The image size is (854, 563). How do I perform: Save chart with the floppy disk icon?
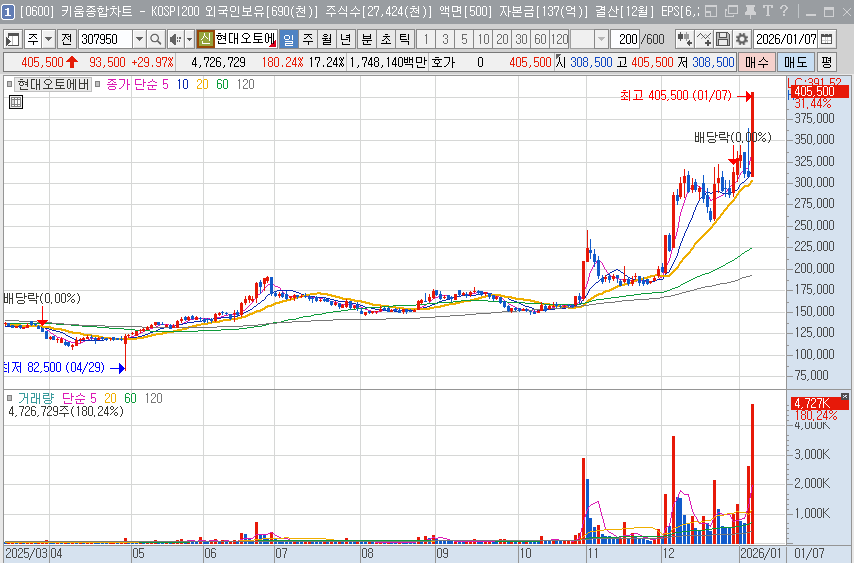pyautogui.click(x=723, y=39)
